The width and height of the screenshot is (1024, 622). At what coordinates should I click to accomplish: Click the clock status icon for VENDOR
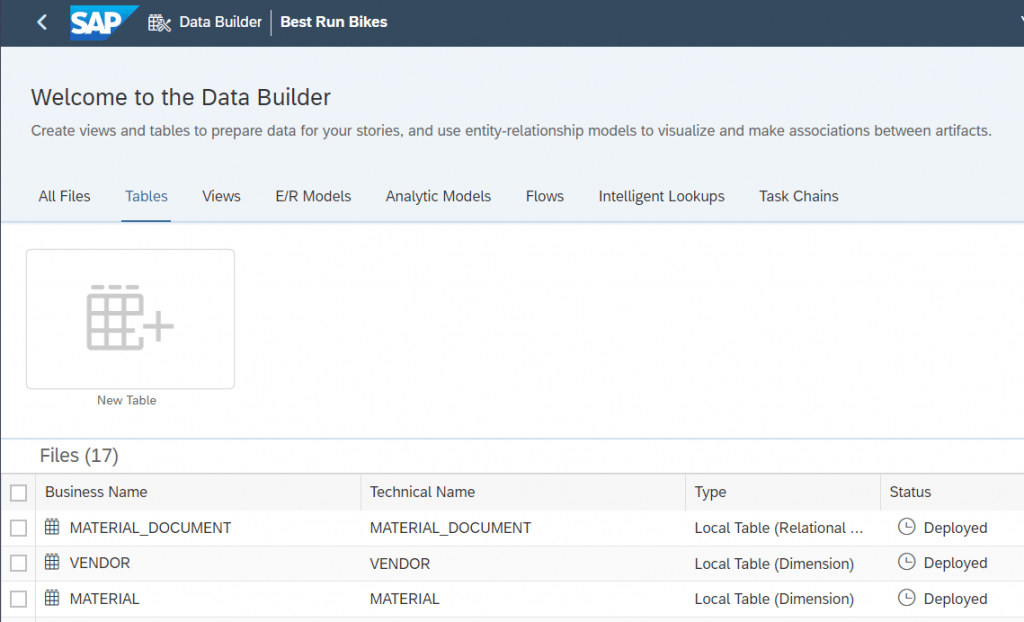click(906, 562)
